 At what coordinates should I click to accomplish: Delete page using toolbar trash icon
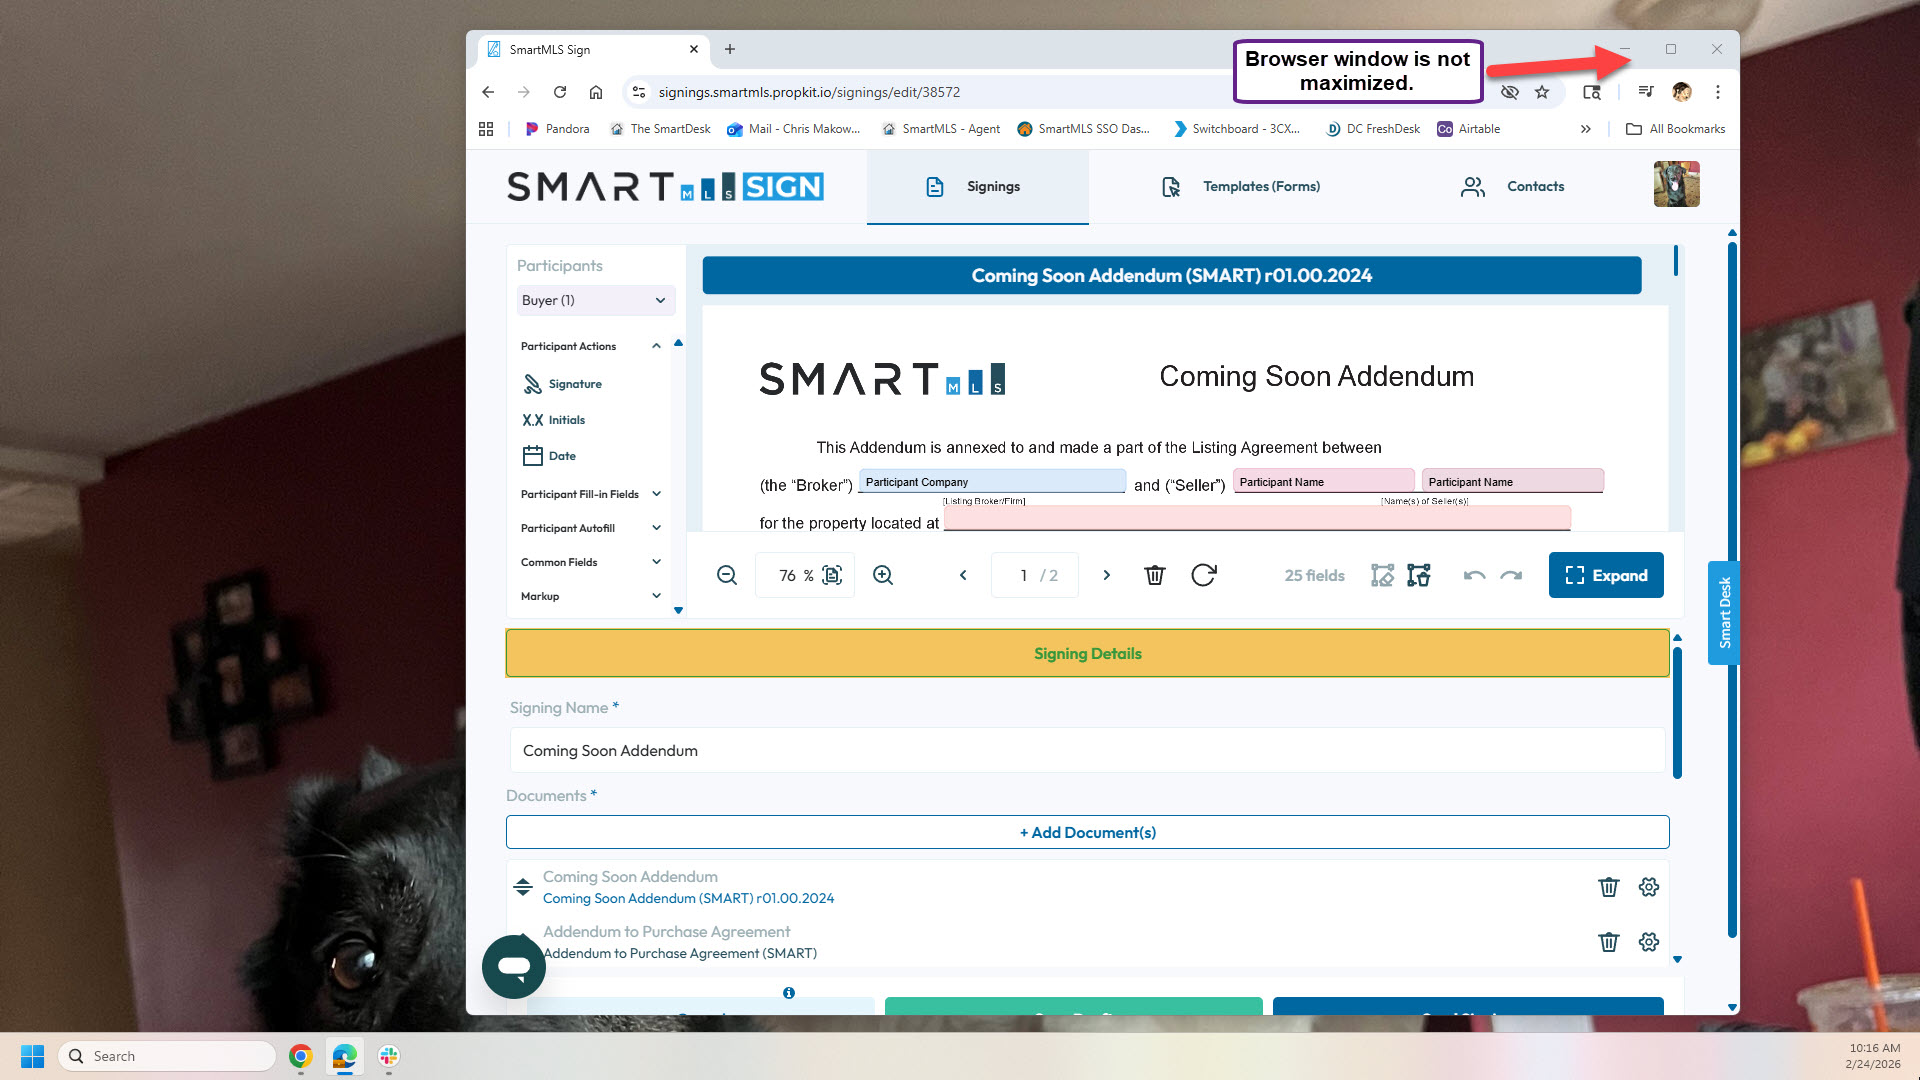tap(1155, 575)
